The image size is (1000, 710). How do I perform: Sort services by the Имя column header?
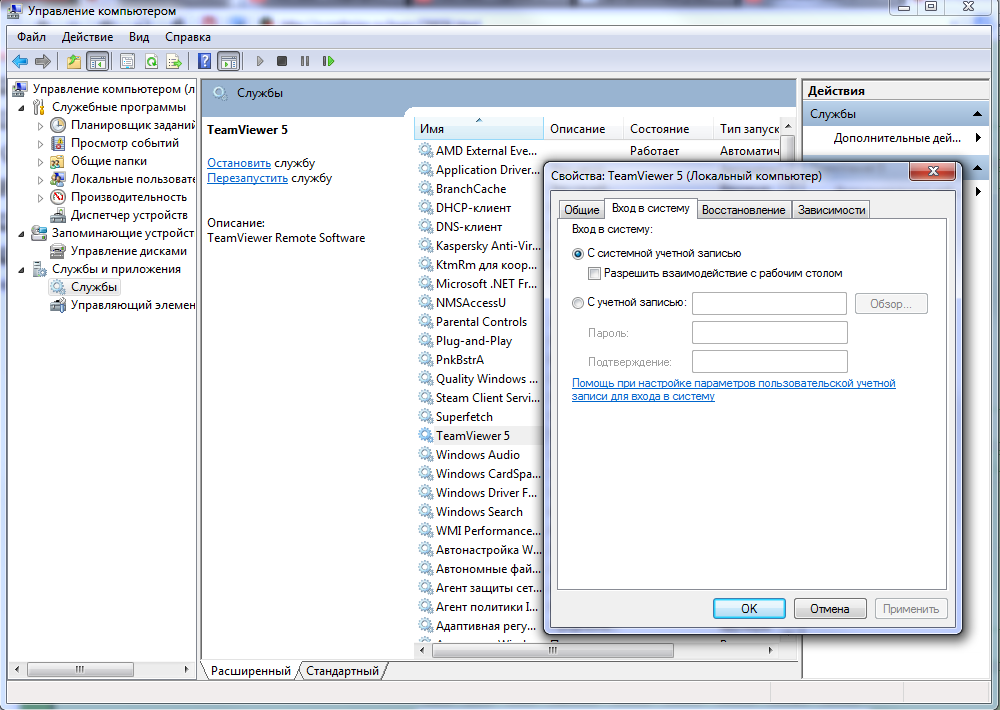[478, 128]
